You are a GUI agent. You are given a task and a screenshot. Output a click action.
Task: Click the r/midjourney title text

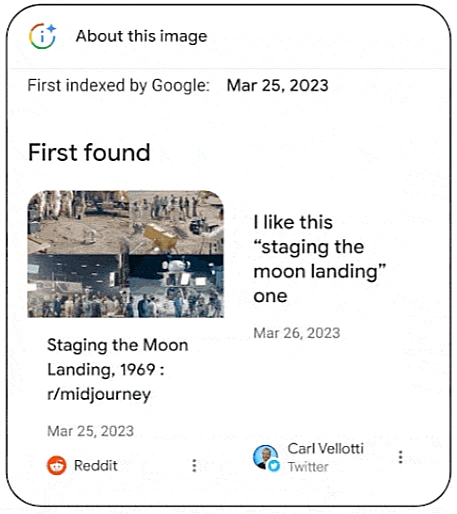pos(99,394)
